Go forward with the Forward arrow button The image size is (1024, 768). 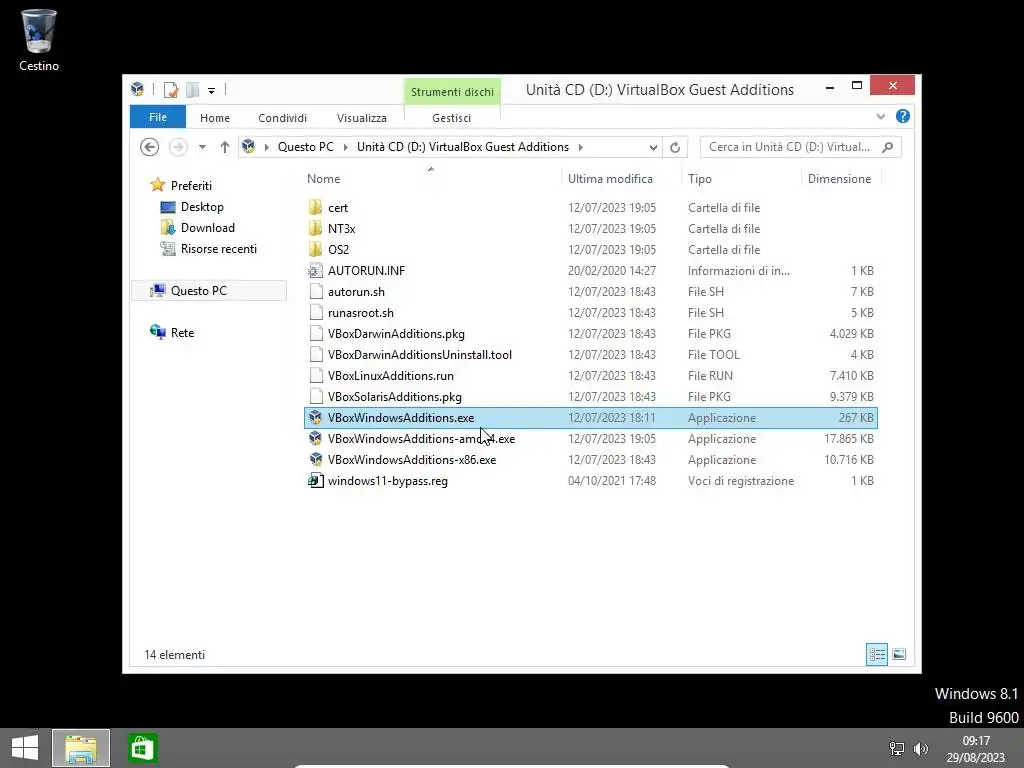[x=178, y=147]
